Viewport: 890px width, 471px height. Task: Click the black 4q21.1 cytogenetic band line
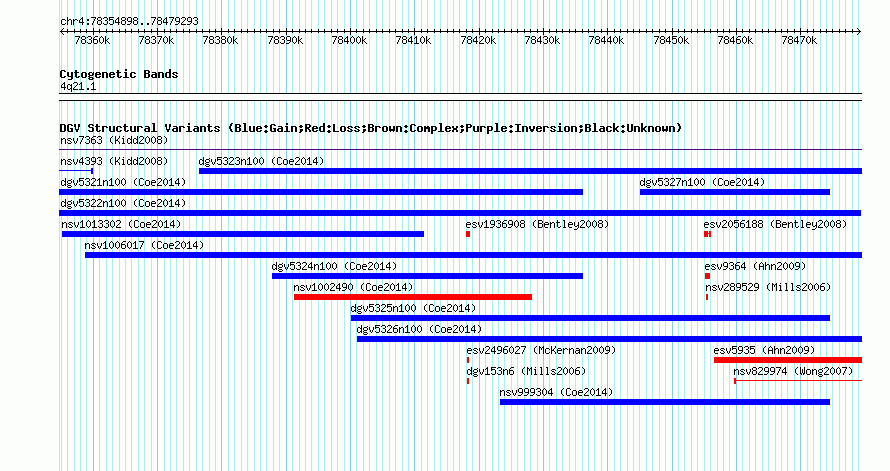pyautogui.click(x=460, y=97)
